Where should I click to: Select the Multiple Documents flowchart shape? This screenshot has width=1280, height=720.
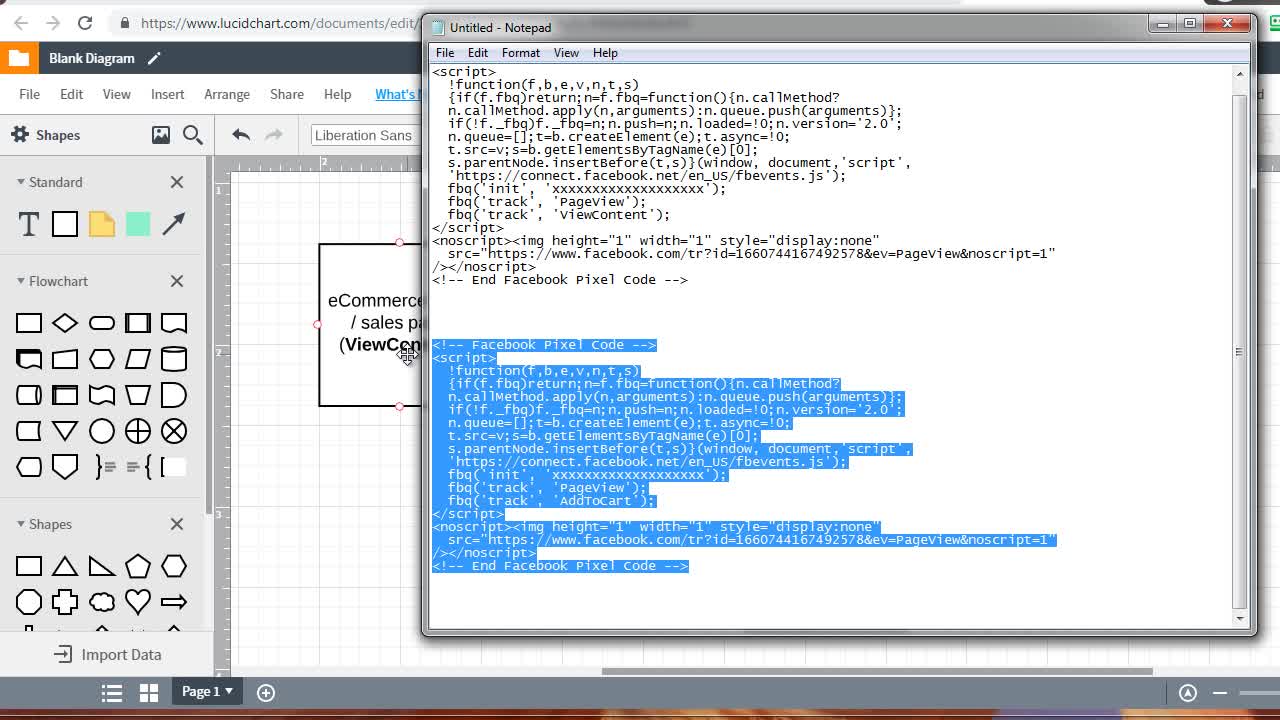(29, 359)
